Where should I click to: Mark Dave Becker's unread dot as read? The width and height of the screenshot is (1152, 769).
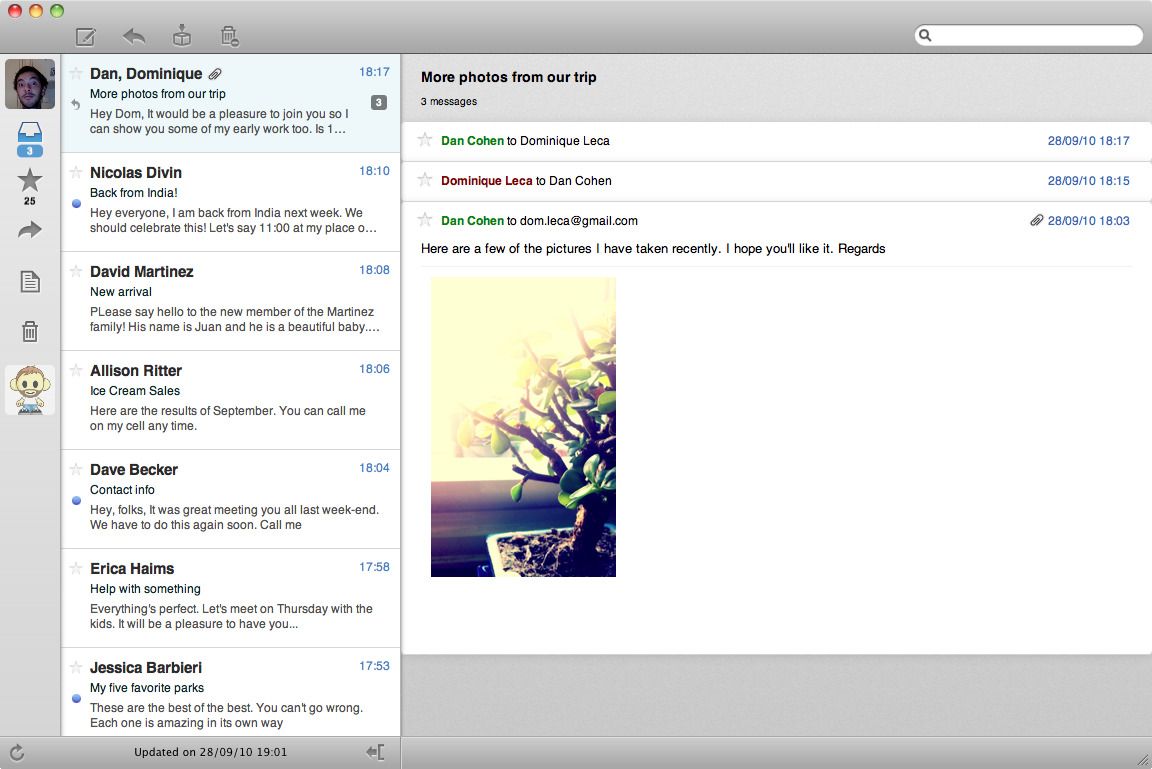[76, 500]
